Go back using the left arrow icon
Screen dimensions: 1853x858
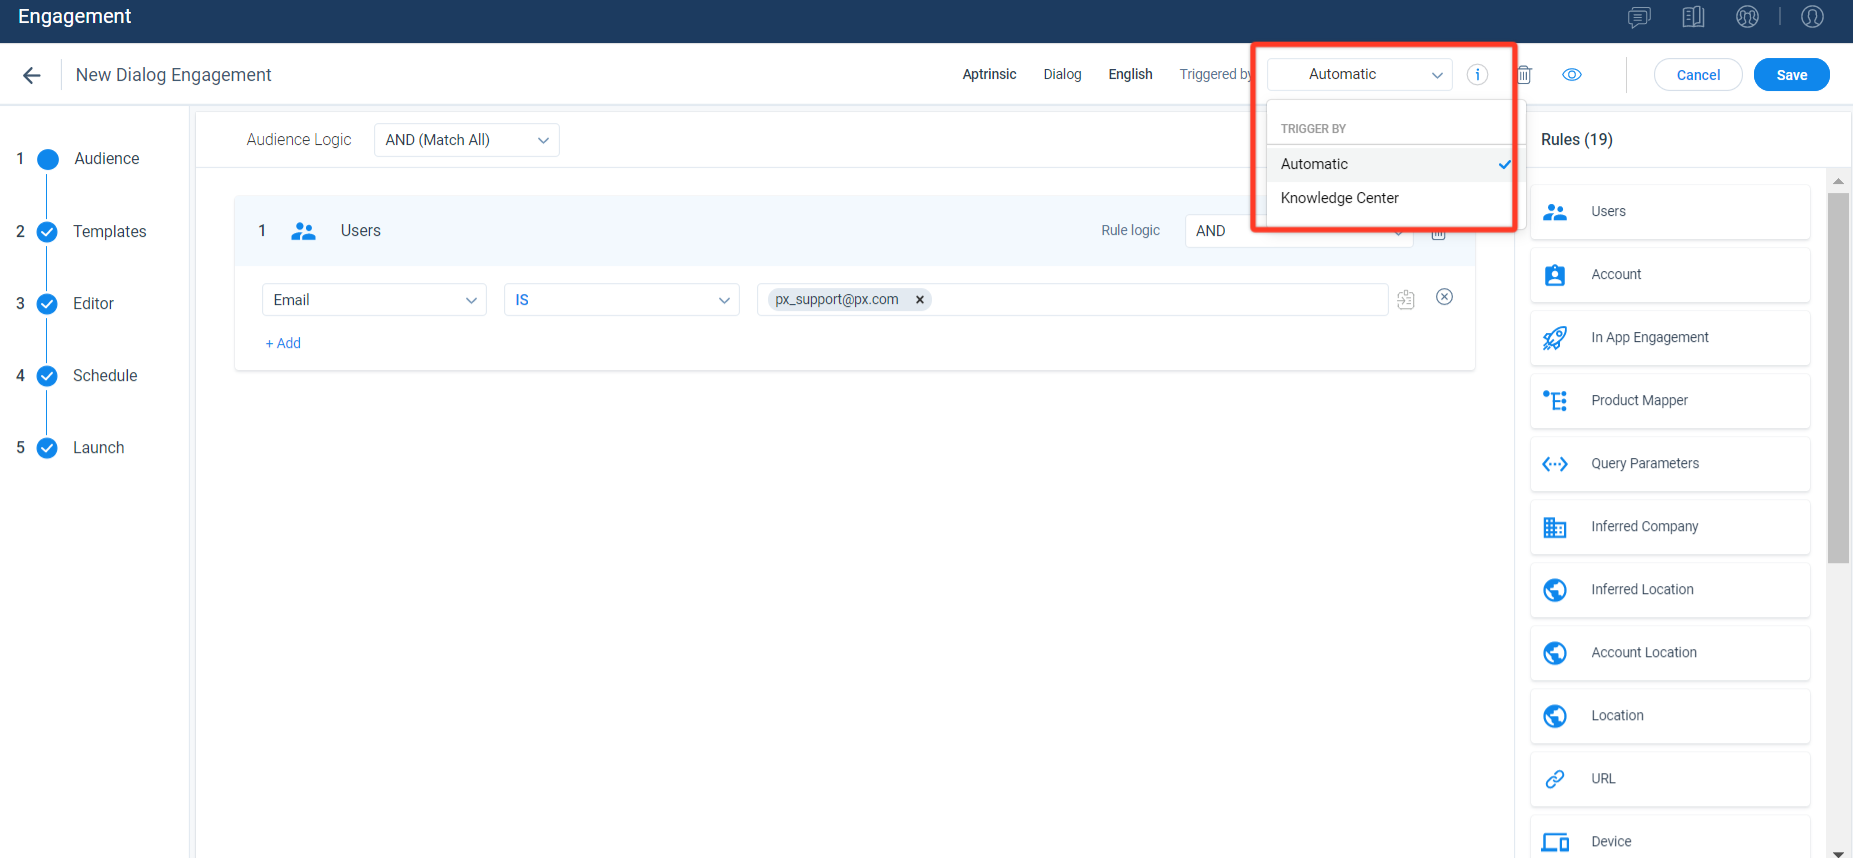32,75
